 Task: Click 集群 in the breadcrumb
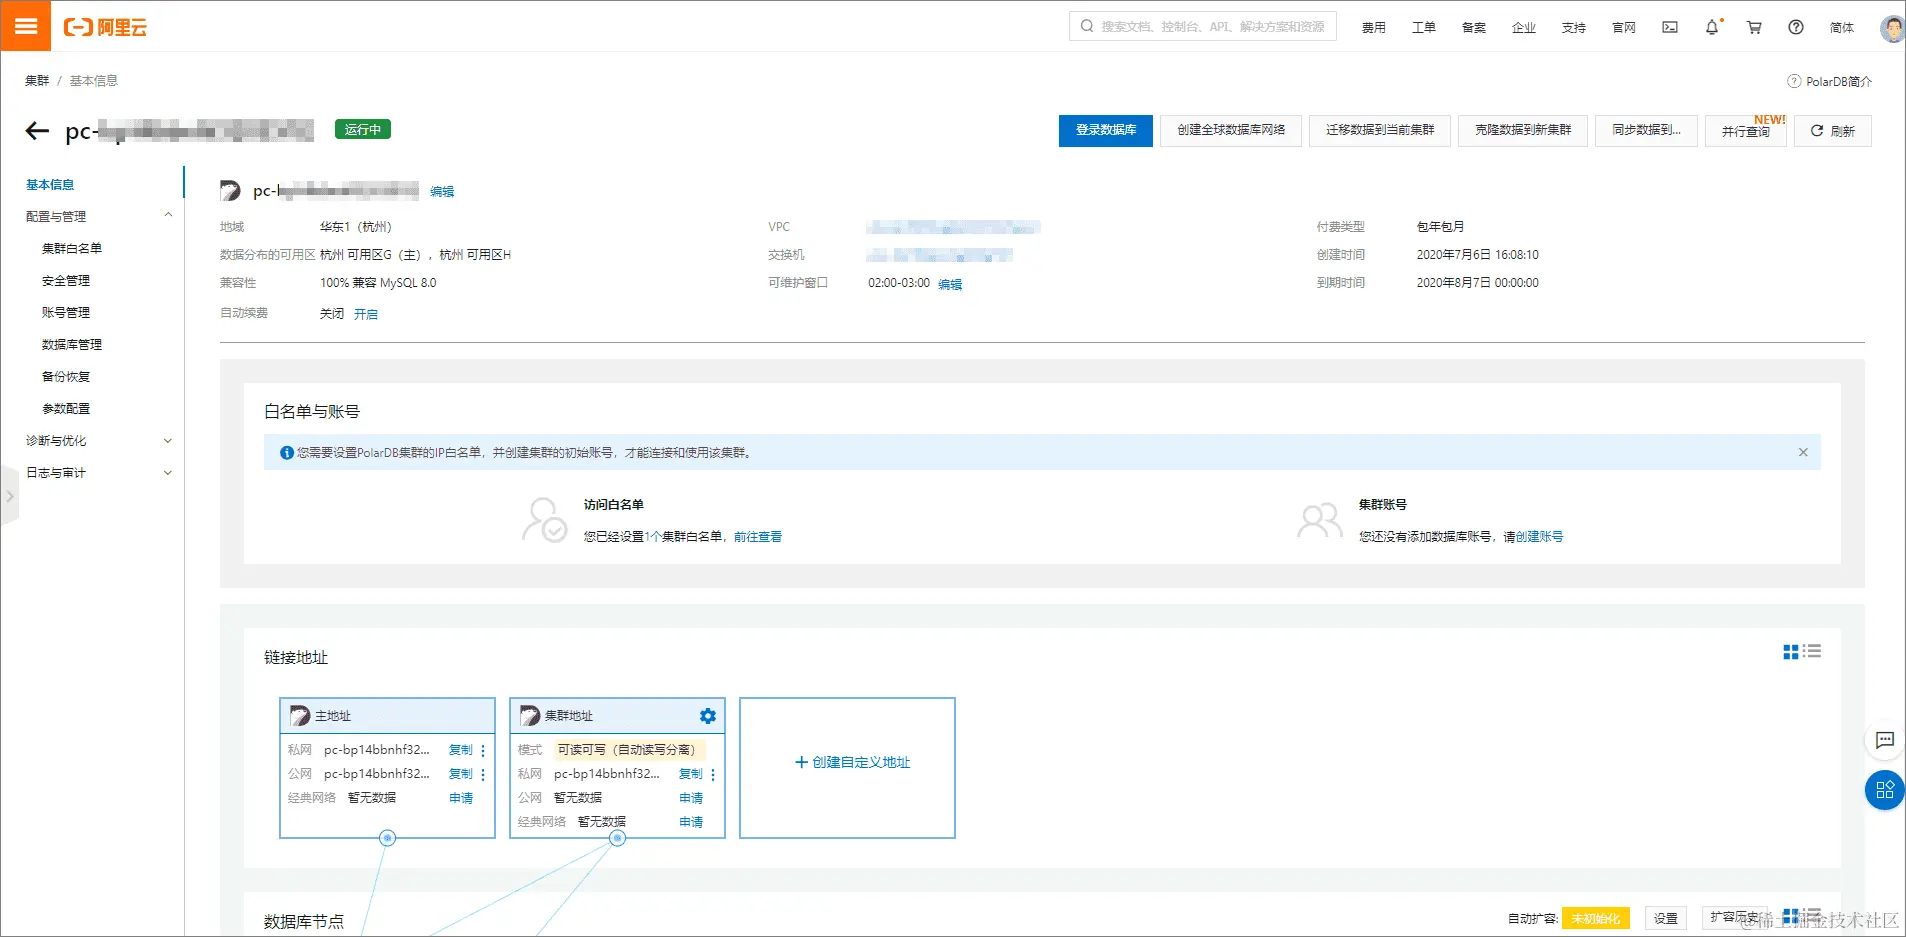click(x=37, y=81)
